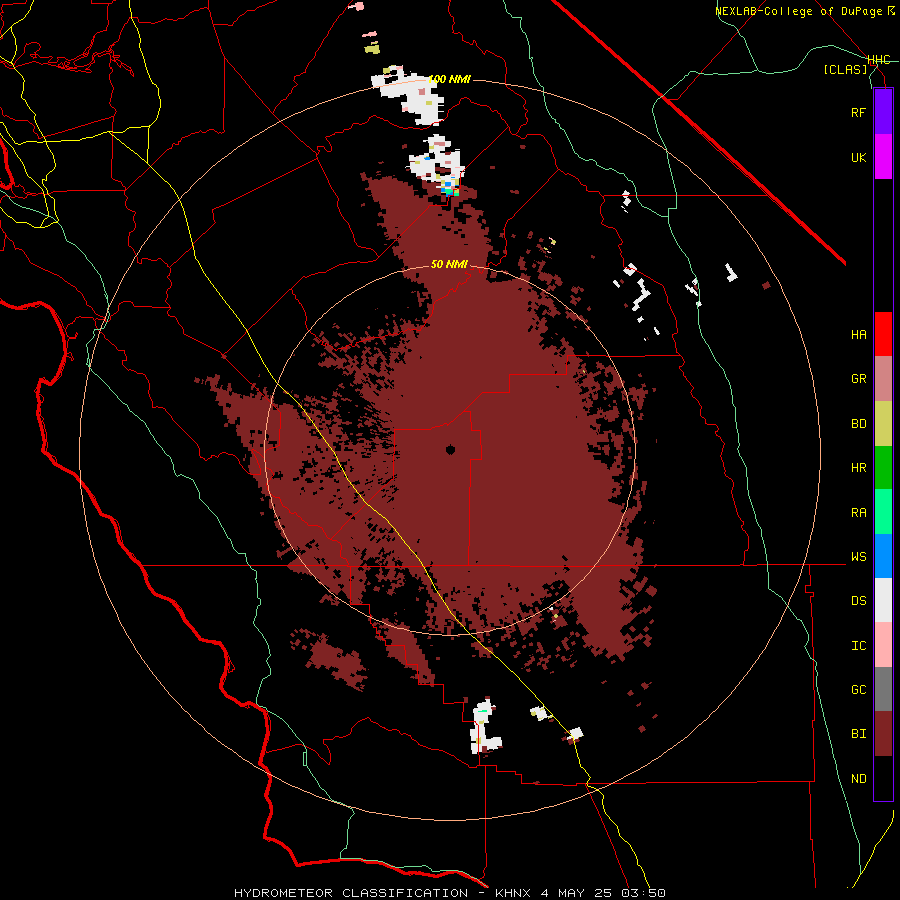Click the RA light green legend swatch
Image resolution: width=900 pixels, height=900 pixels.
[883, 512]
